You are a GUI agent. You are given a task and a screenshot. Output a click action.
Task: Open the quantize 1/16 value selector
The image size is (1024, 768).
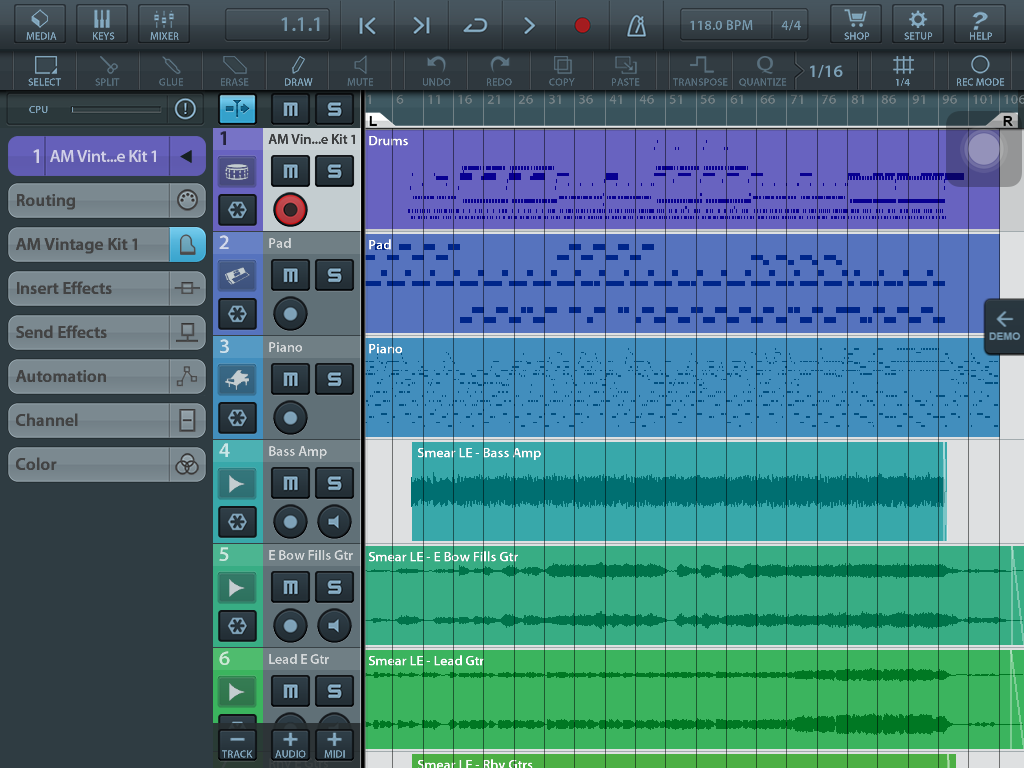point(825,71)
